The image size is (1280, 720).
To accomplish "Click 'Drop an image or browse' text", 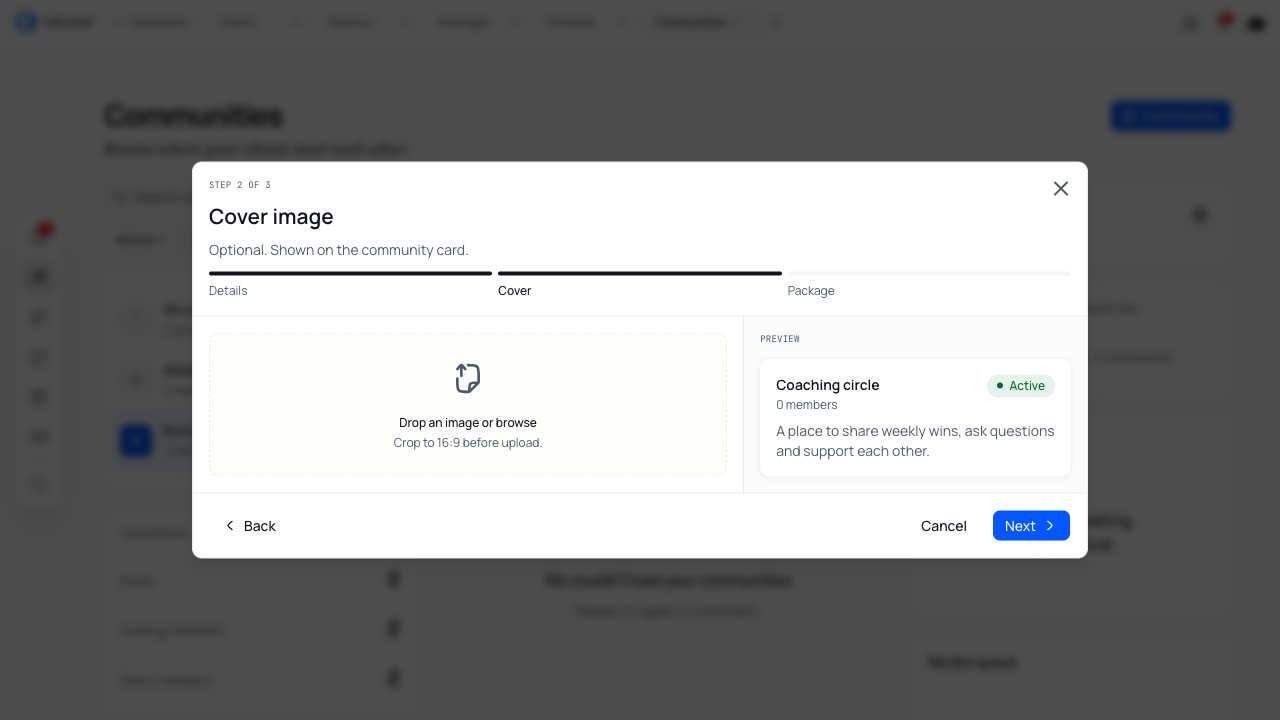I will pyautogui.click(x=468, y=423).
